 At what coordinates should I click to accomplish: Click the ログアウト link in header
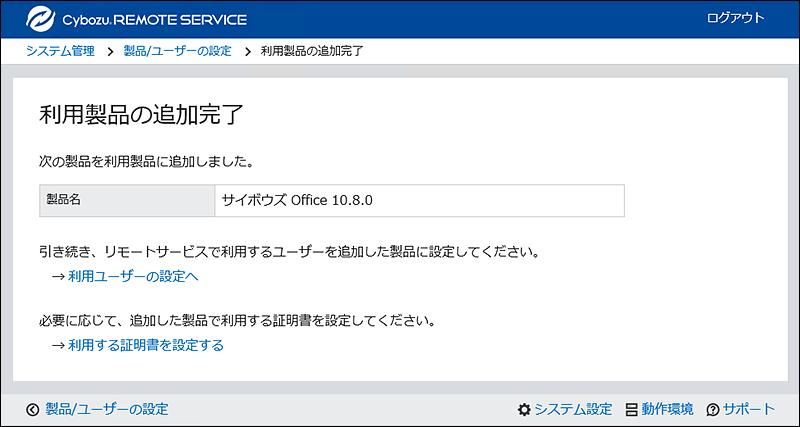735,18
